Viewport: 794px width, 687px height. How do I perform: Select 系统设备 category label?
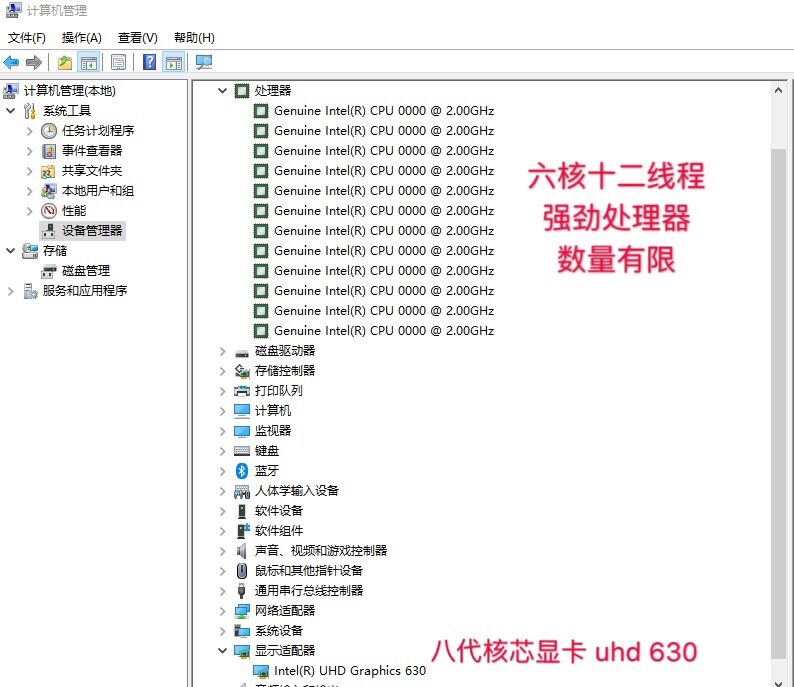pyautogui.click(x=279, y=631)
